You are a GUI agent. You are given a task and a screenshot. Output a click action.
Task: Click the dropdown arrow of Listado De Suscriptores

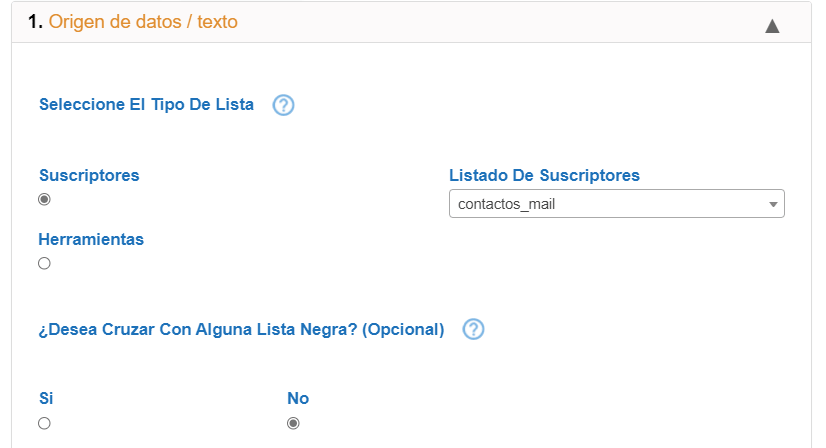tap(773, 204)
